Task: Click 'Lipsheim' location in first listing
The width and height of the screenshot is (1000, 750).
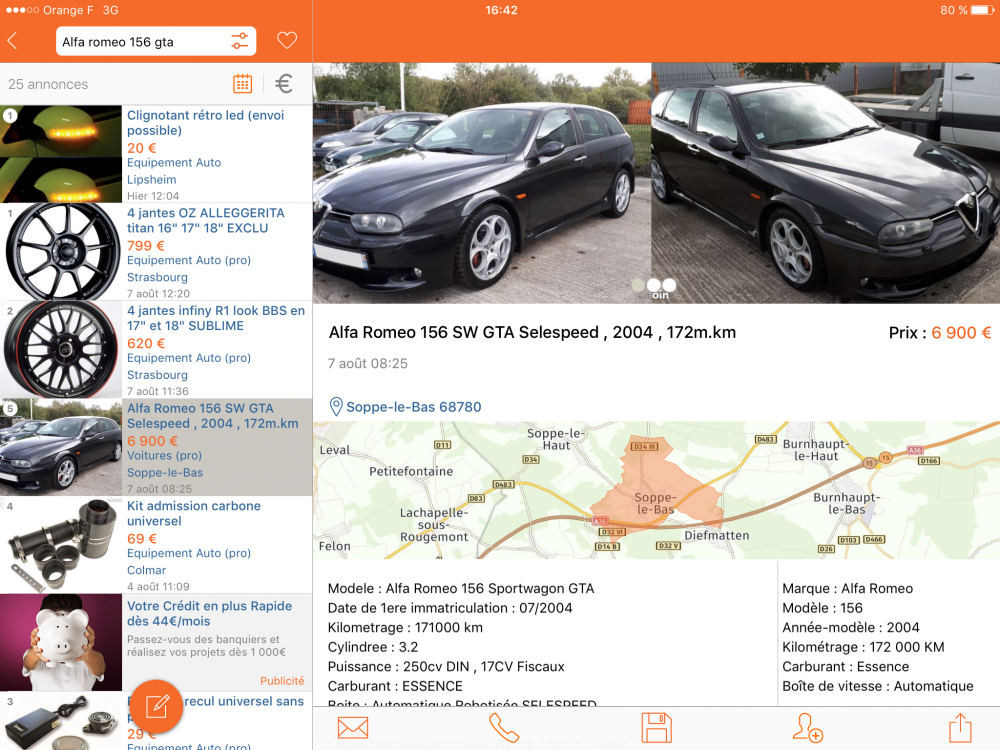Action: tap(151, 180)
